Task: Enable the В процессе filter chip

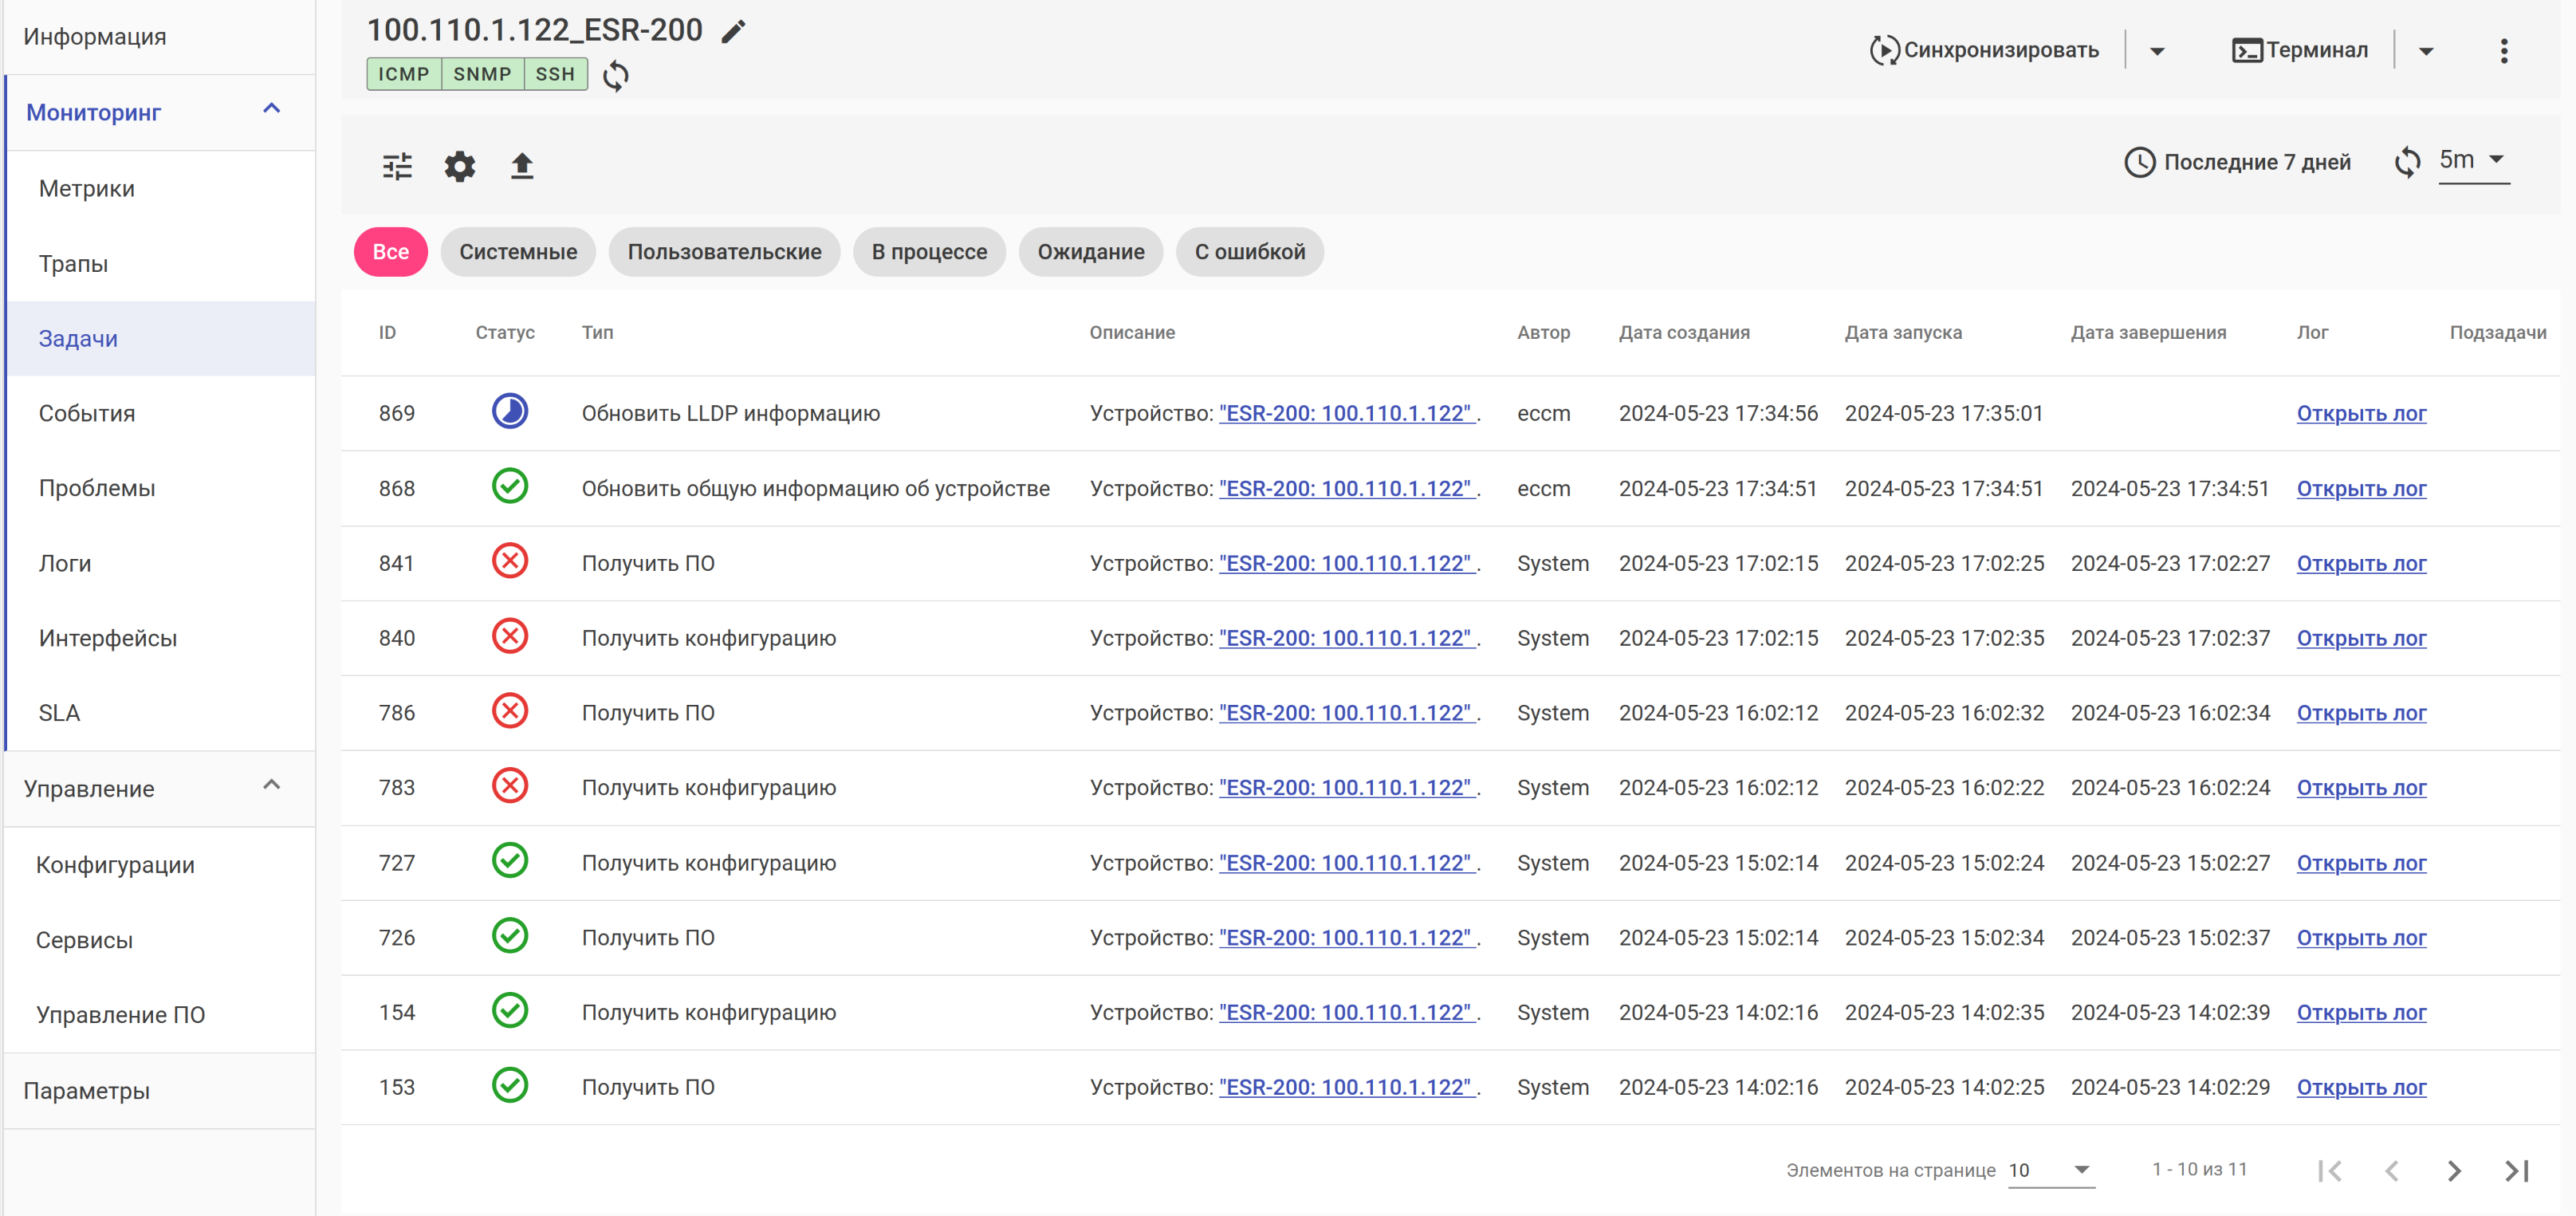Action: tap(928, 252)
